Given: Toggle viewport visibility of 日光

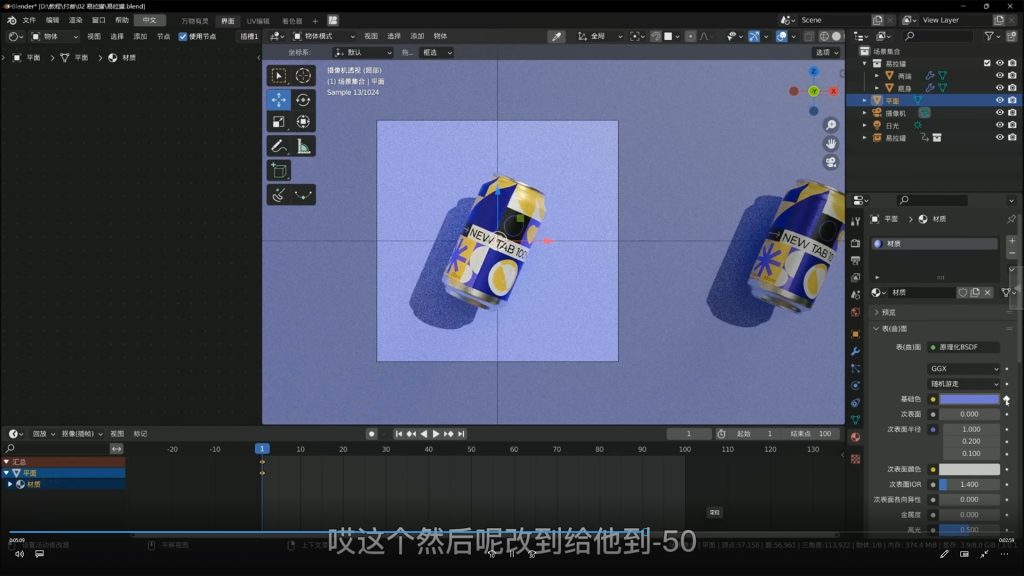Looking at the screenshot, I should pyautogui.click(x=999, y=126).
